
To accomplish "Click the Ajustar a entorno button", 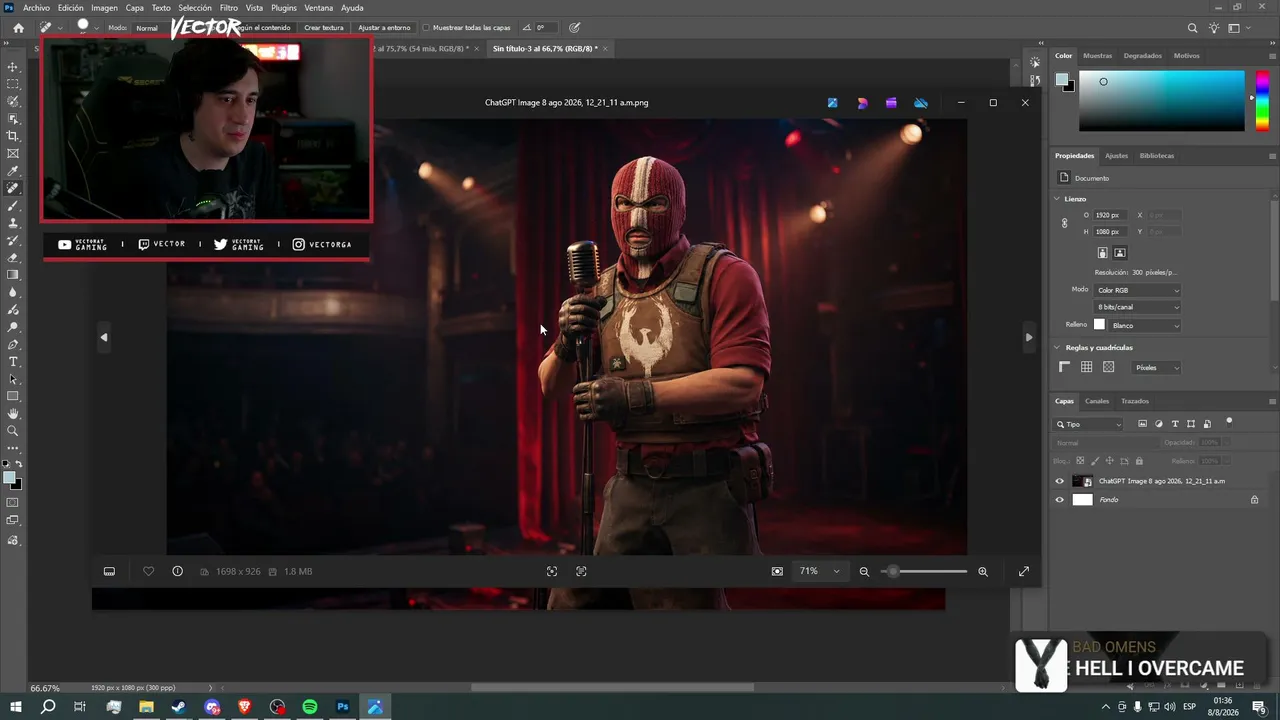I will (x=385, y=28).
